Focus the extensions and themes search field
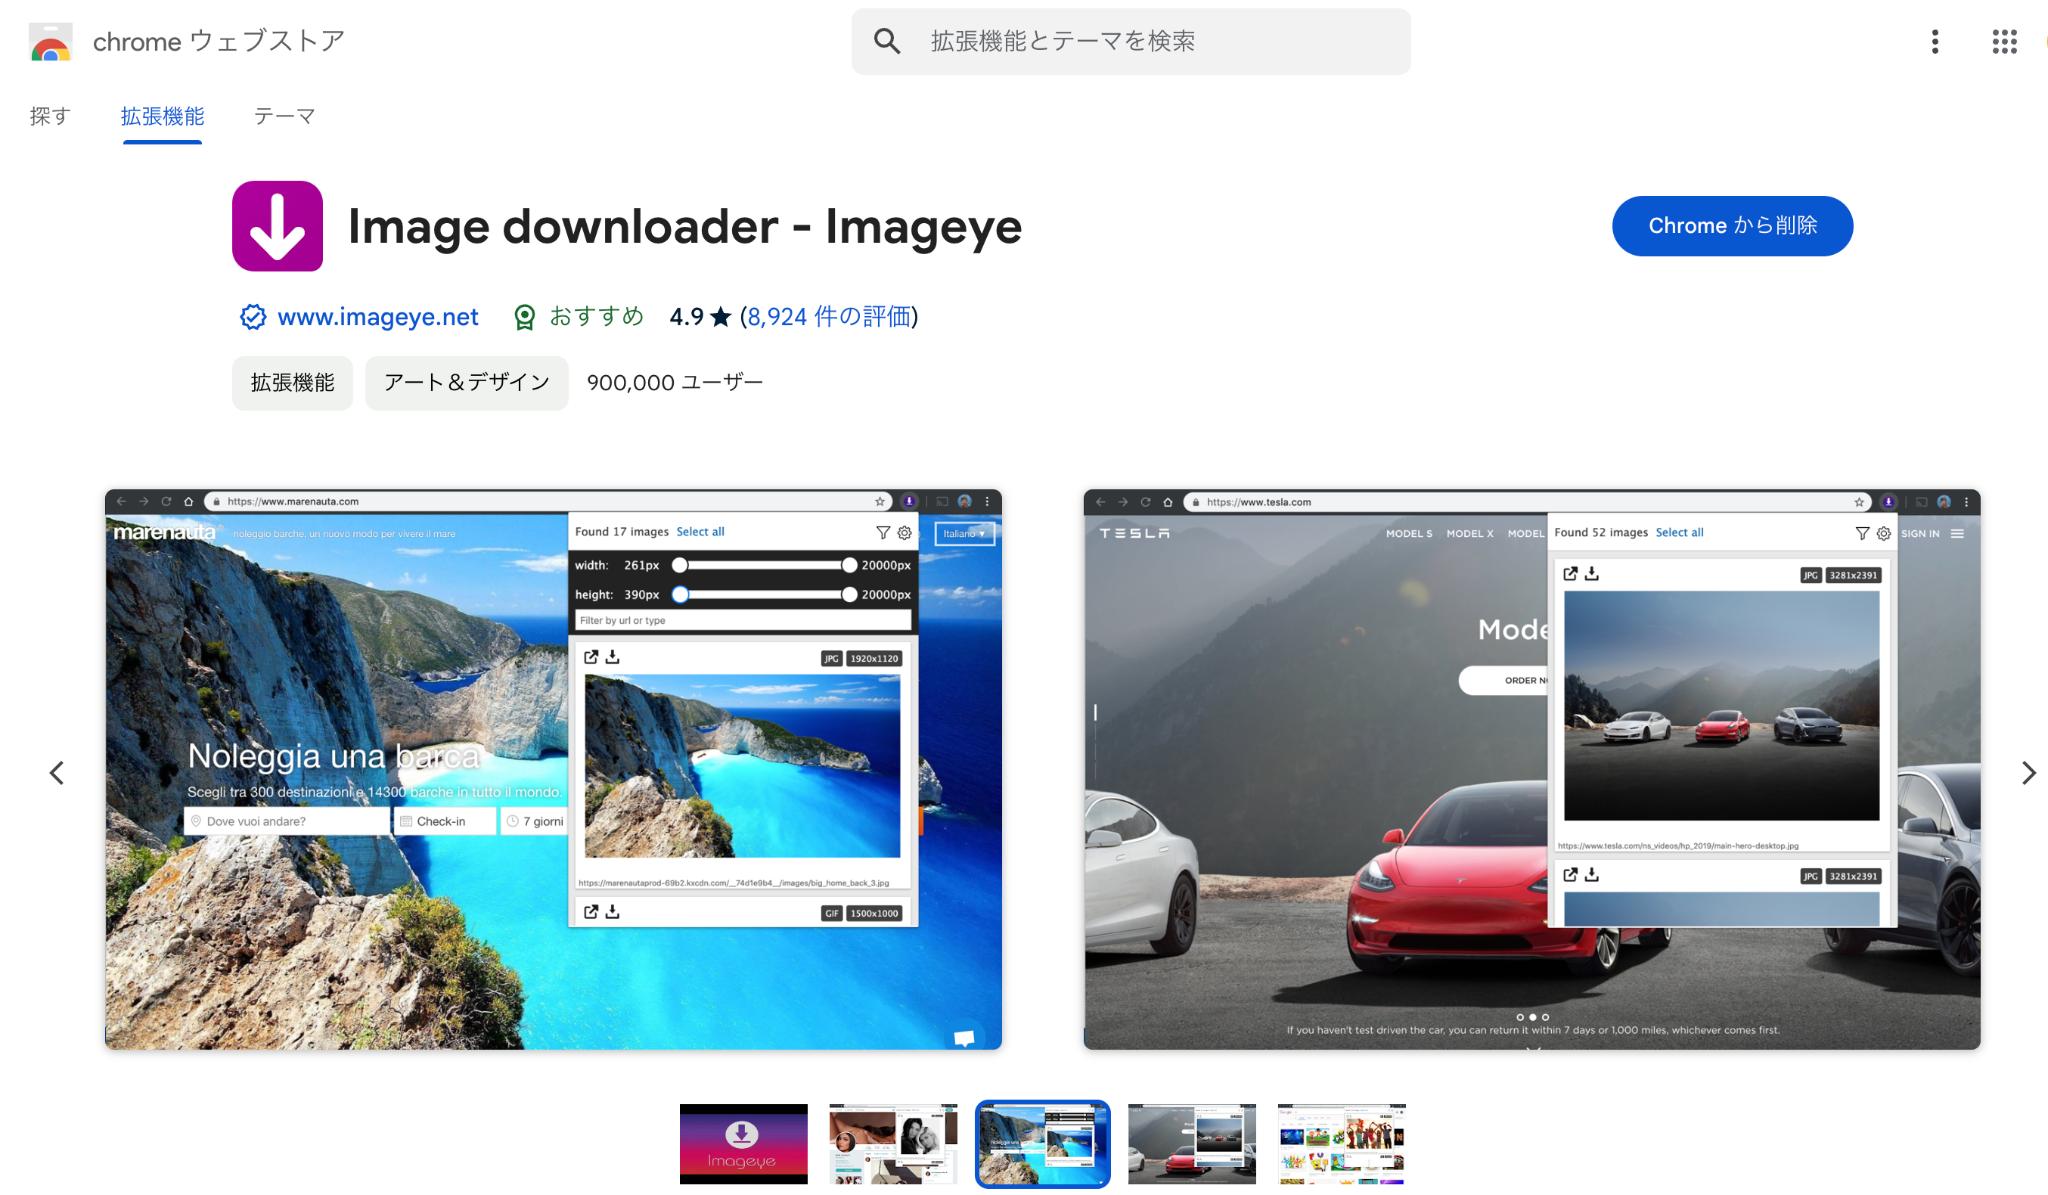2048x1195 pixels. click(1131, 41)
